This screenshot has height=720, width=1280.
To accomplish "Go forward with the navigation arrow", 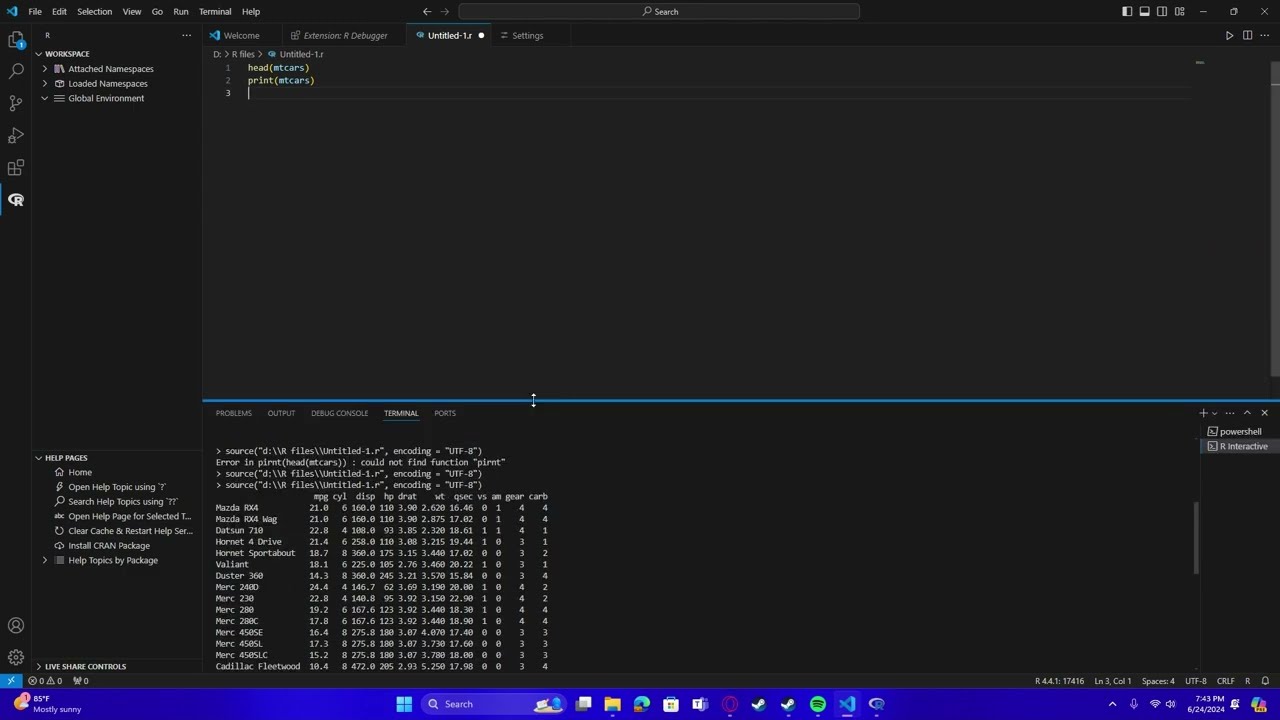I will coord(445,12).
